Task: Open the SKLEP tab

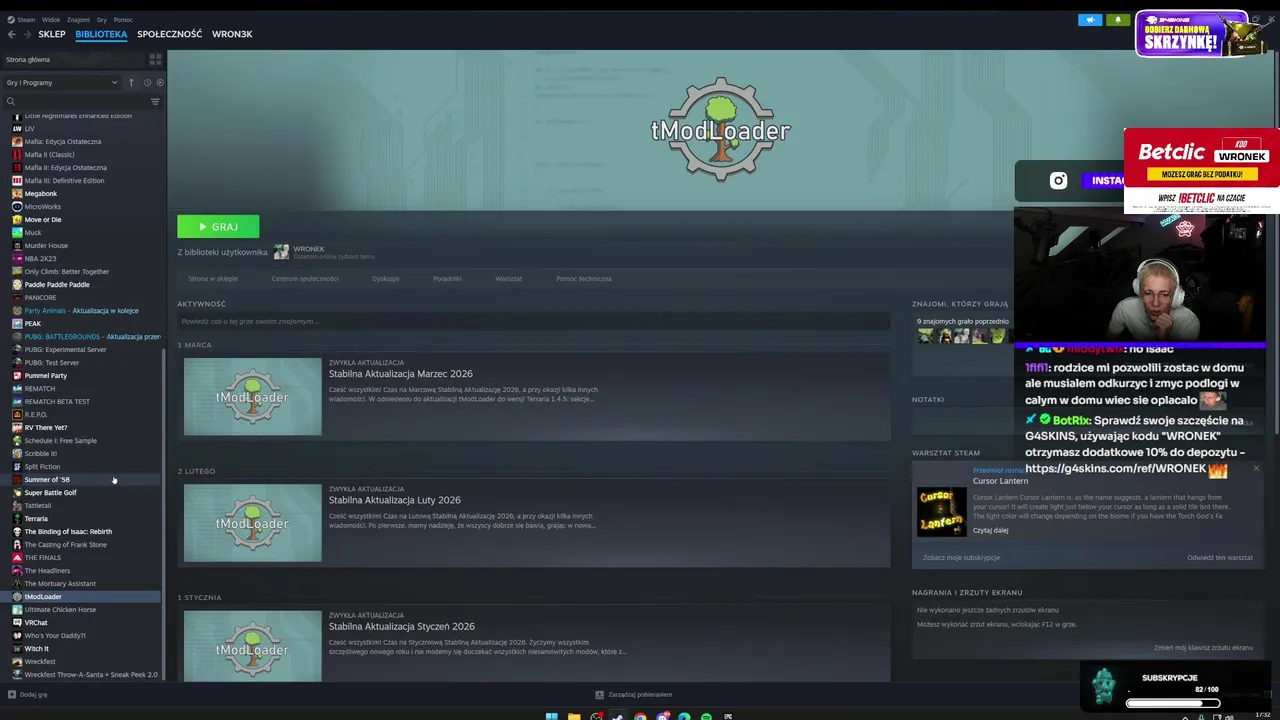Action: click(52, 34)
